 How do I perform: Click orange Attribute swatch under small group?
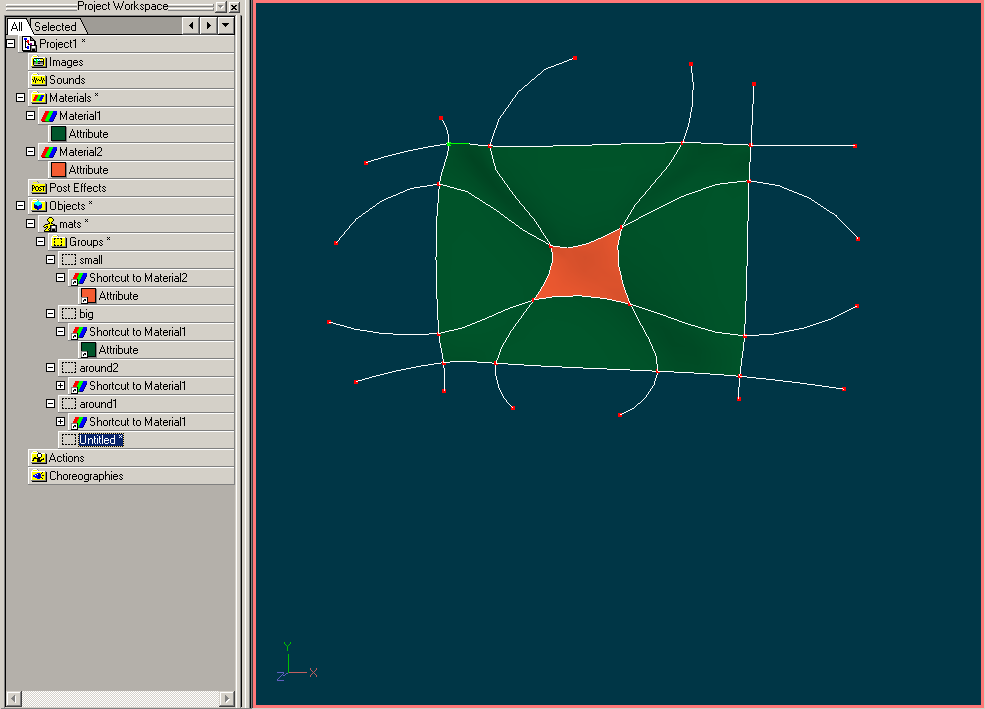point(89,296)
